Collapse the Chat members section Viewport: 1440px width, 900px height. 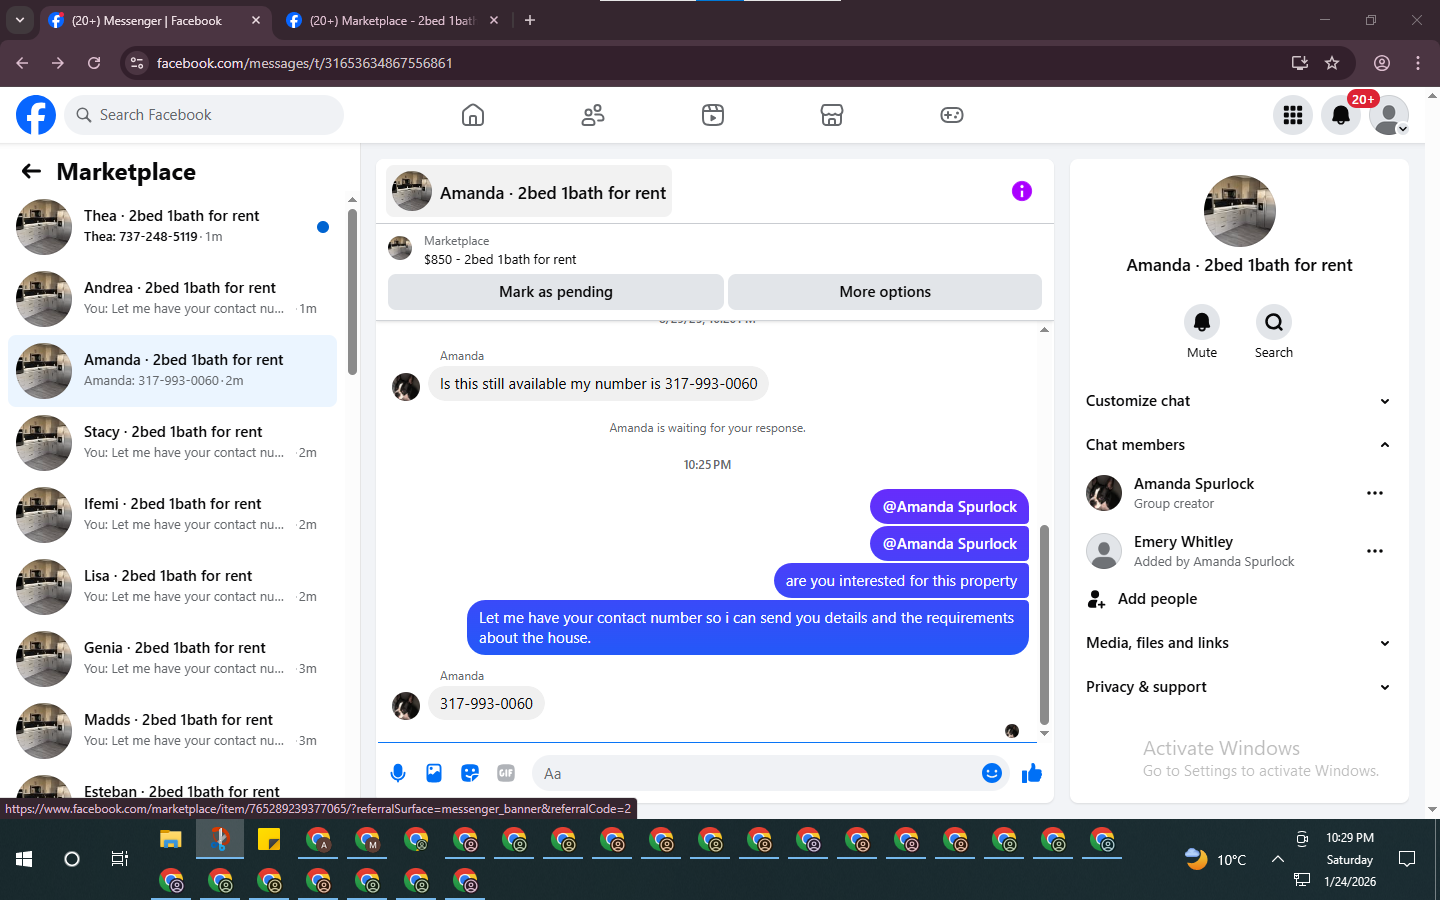coord(1239,445)
